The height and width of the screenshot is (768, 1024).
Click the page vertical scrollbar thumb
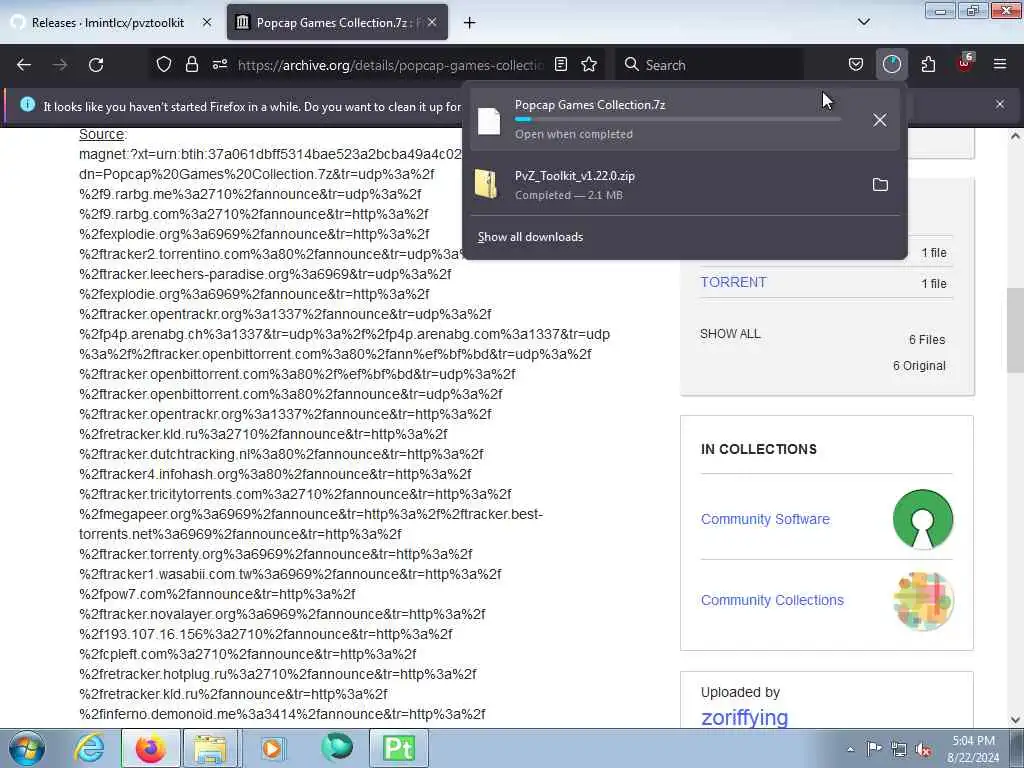[x=1015, y=330]
